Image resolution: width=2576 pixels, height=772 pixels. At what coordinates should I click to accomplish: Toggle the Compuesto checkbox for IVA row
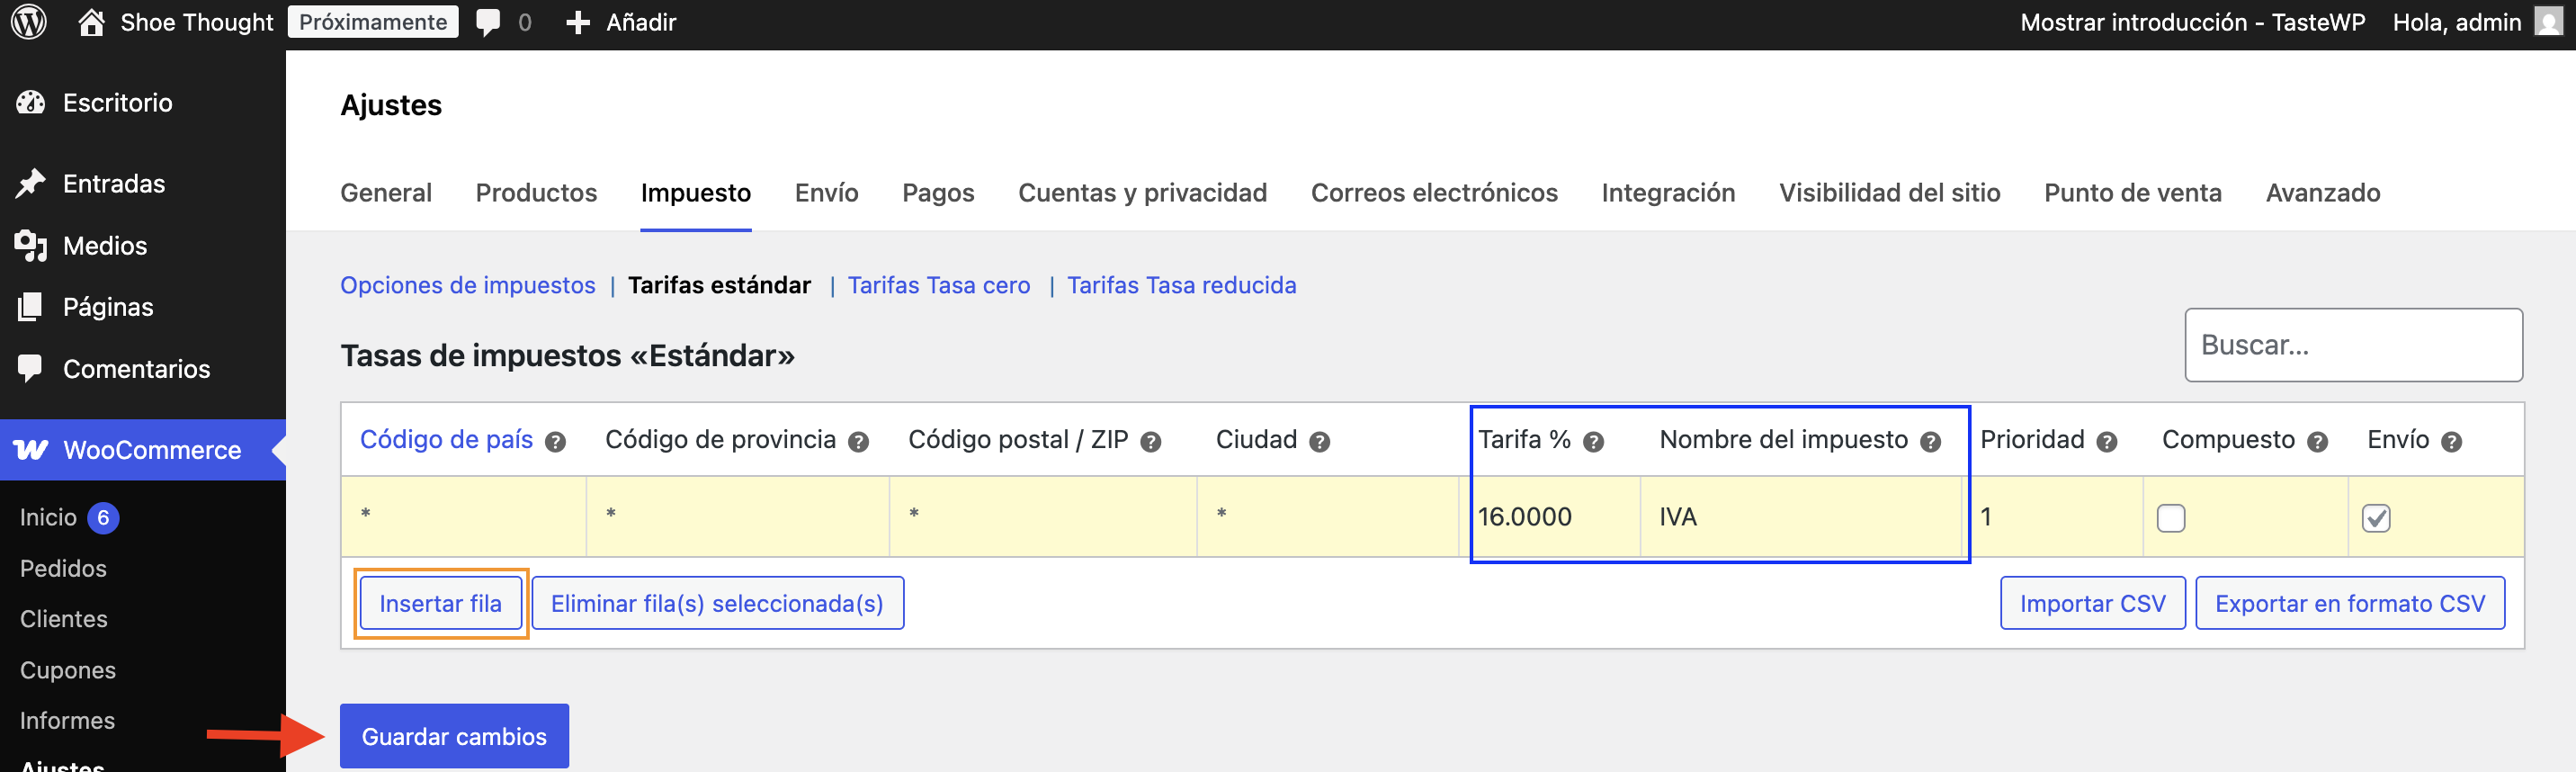pyautogui.click(x=2171, y=518)
